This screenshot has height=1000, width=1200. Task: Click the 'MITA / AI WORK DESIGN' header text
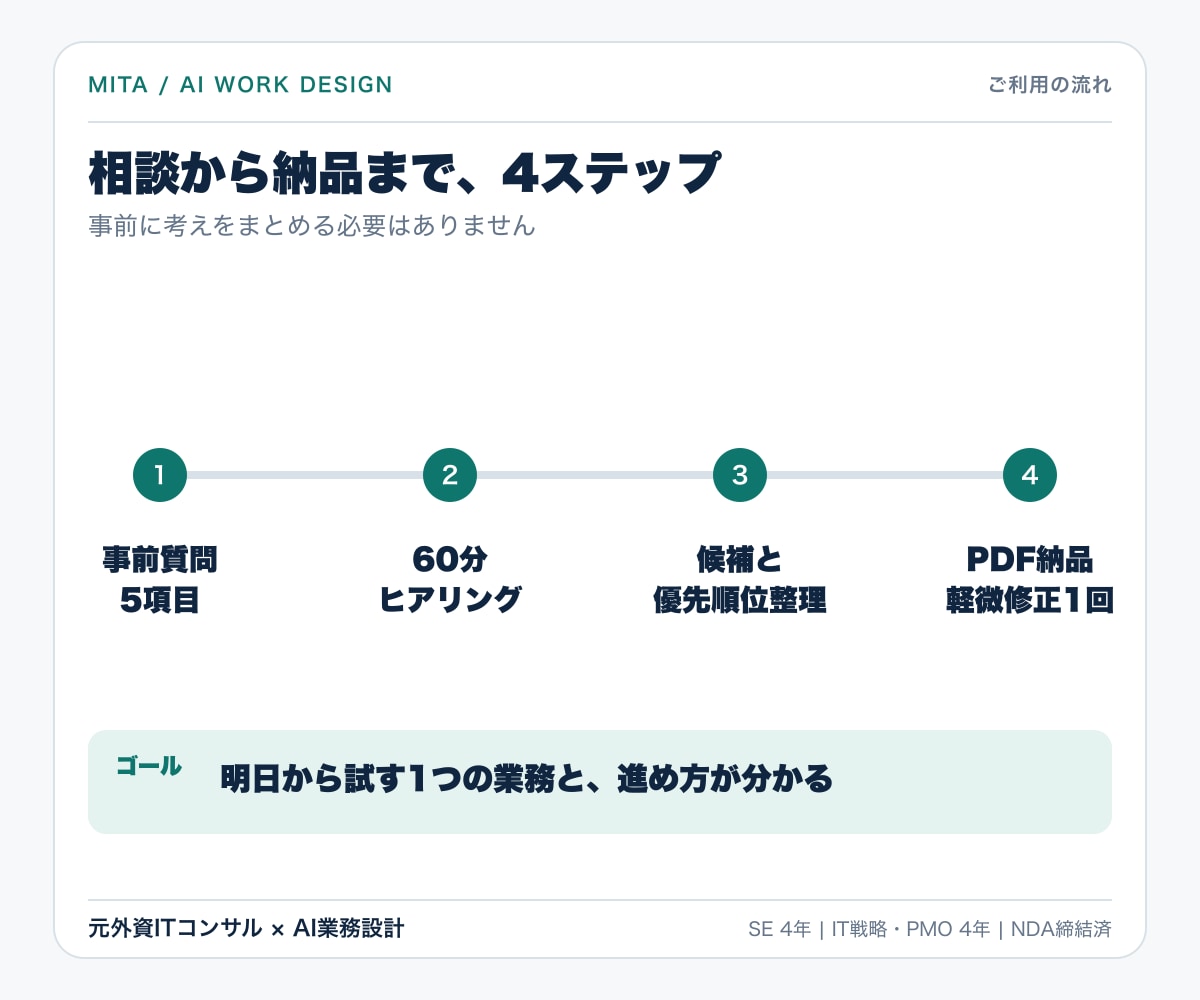click(x=241, y=85)
